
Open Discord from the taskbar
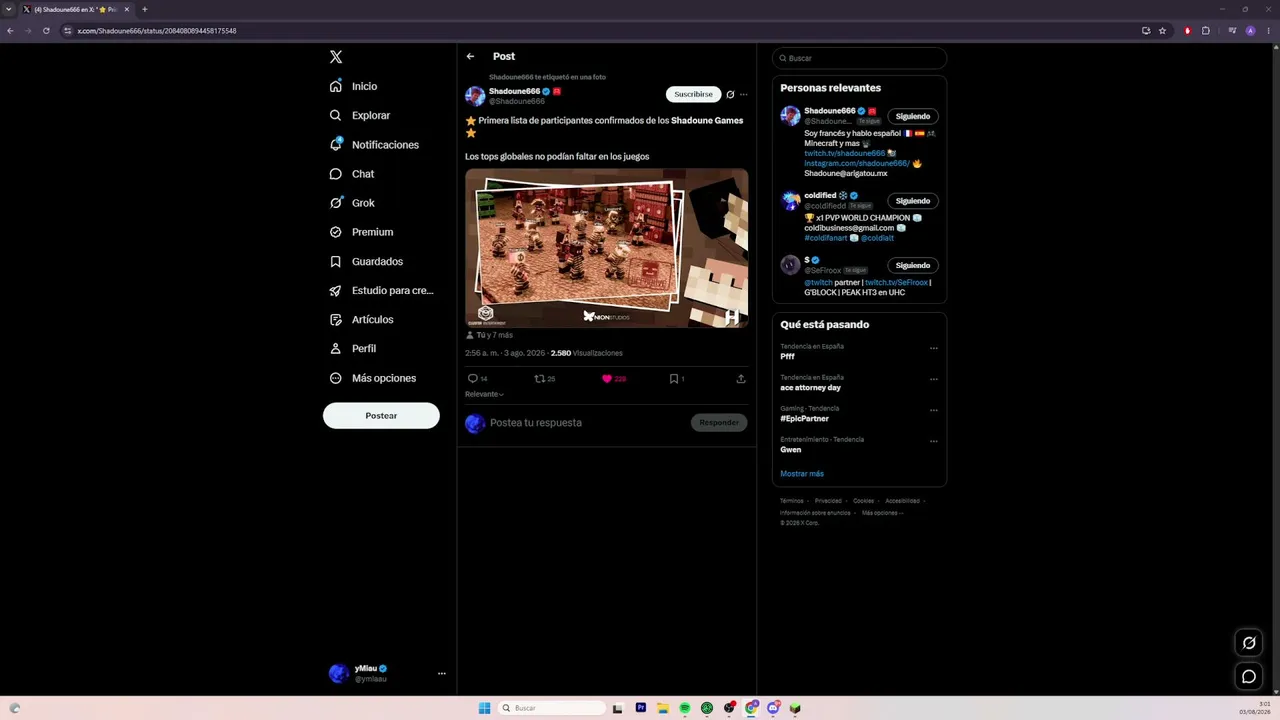click(773, 708)
